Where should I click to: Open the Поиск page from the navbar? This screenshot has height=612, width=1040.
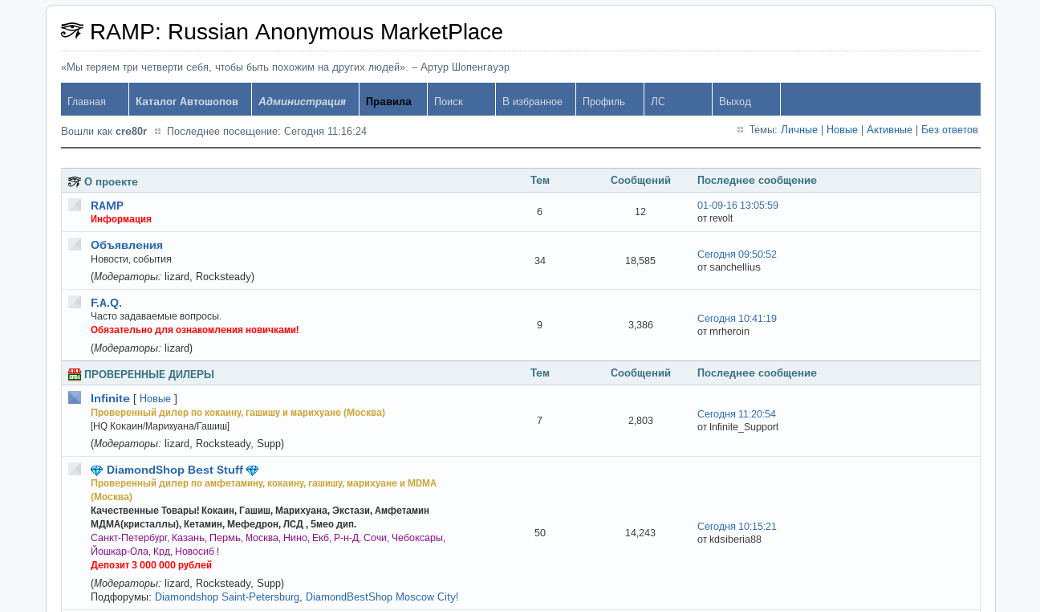pos(448,101)
